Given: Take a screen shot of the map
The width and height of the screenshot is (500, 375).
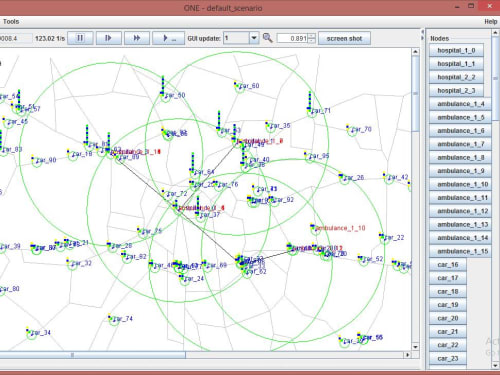Looking at the screenshot, I should pyautogui.click(x=344, y=38).
